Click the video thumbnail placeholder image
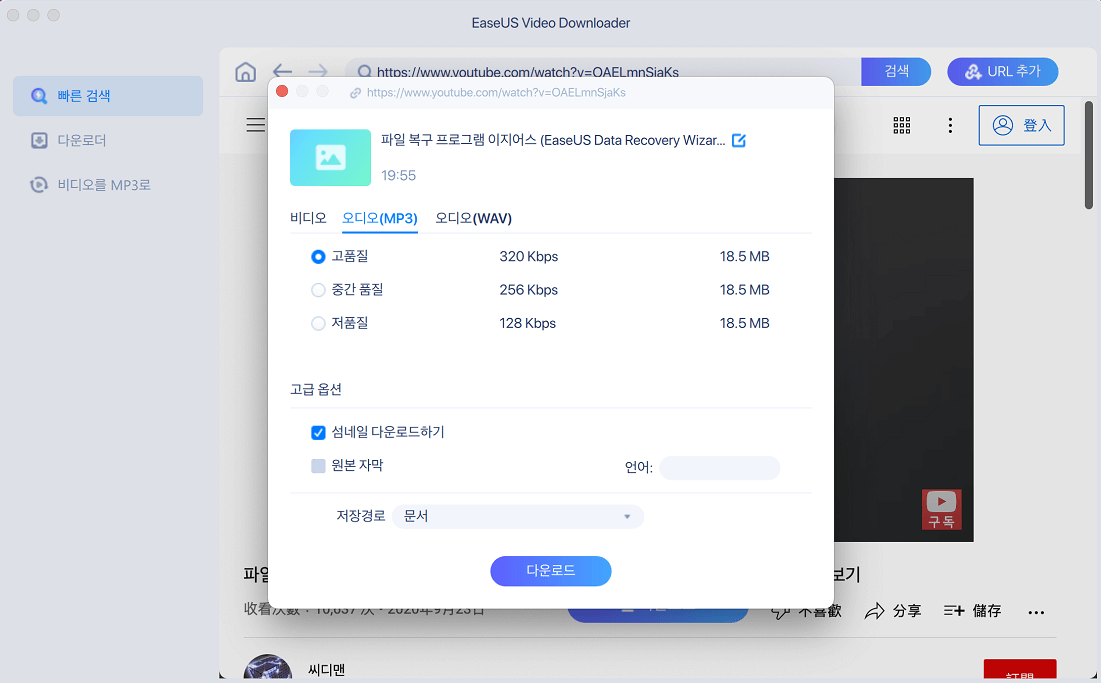Image resolution: width=1101 pixels, height=683 pixels. coord(330,157)
